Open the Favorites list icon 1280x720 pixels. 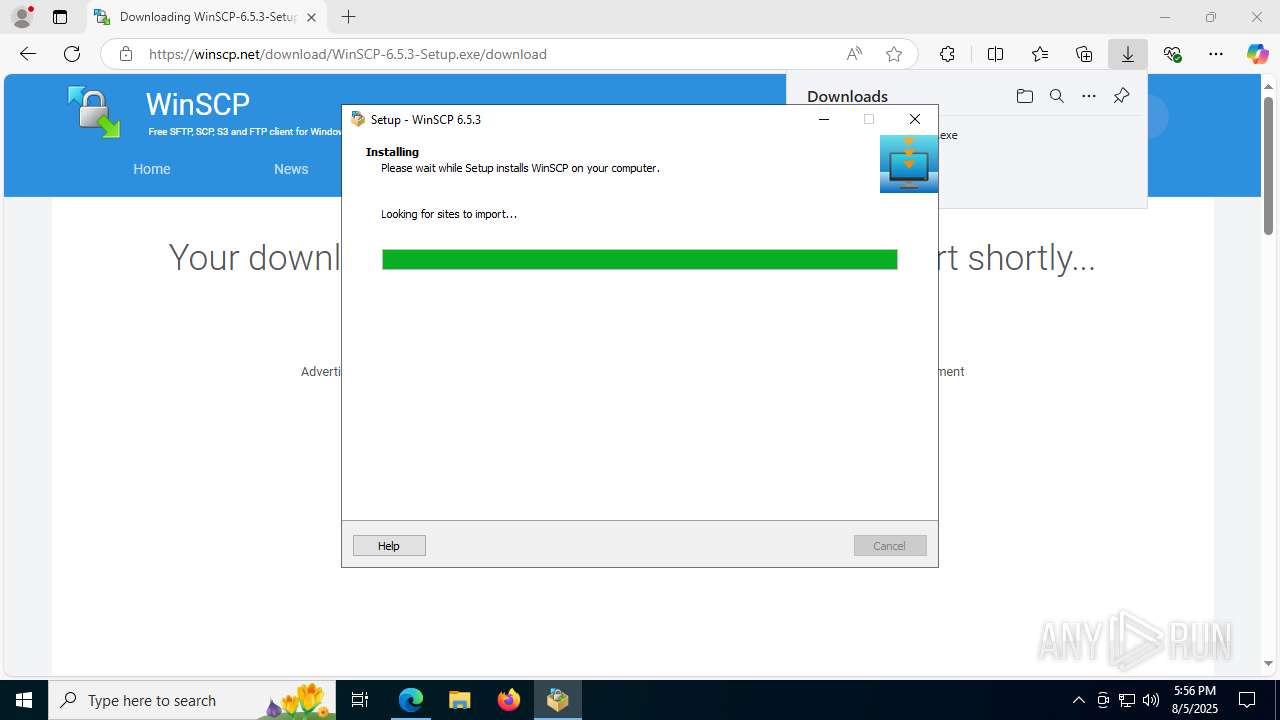click(x=1040, y=54)
